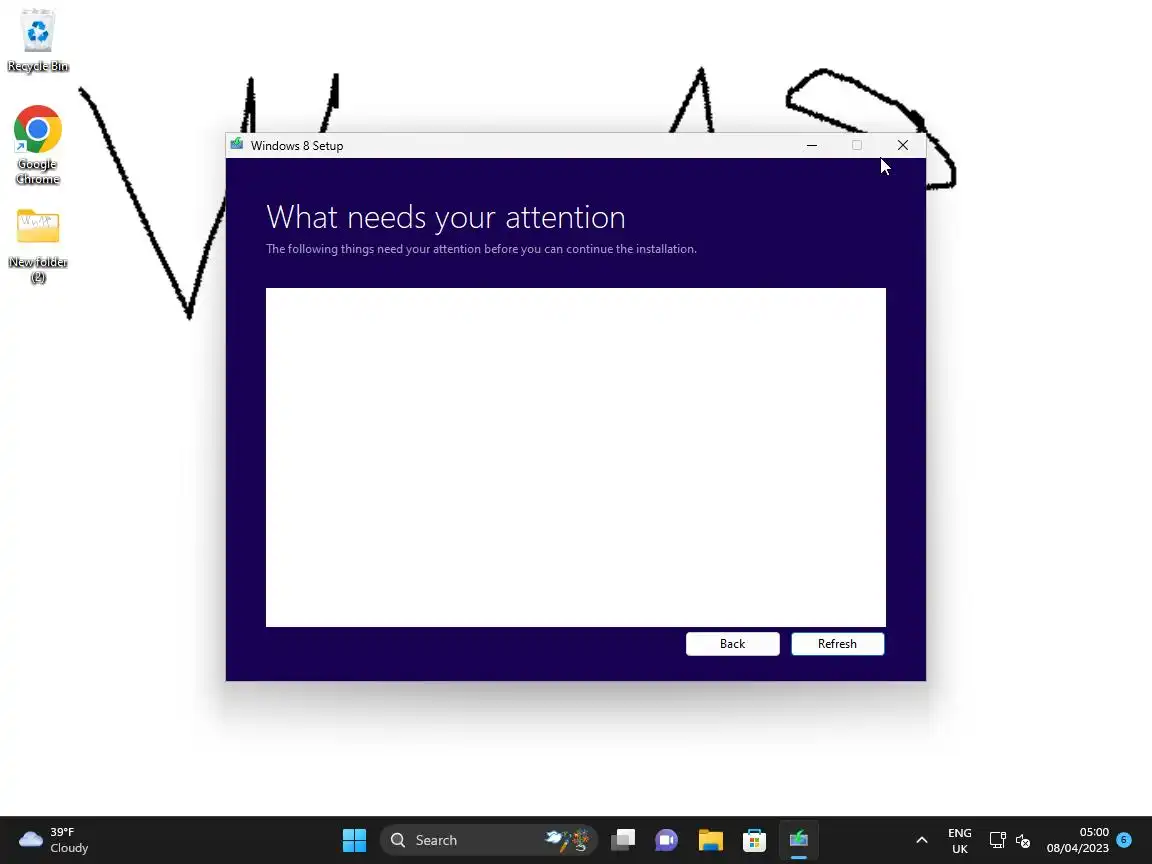The image size is (1152, 864).
Task: Click the taskbar Search box
Action: [489, 840]
